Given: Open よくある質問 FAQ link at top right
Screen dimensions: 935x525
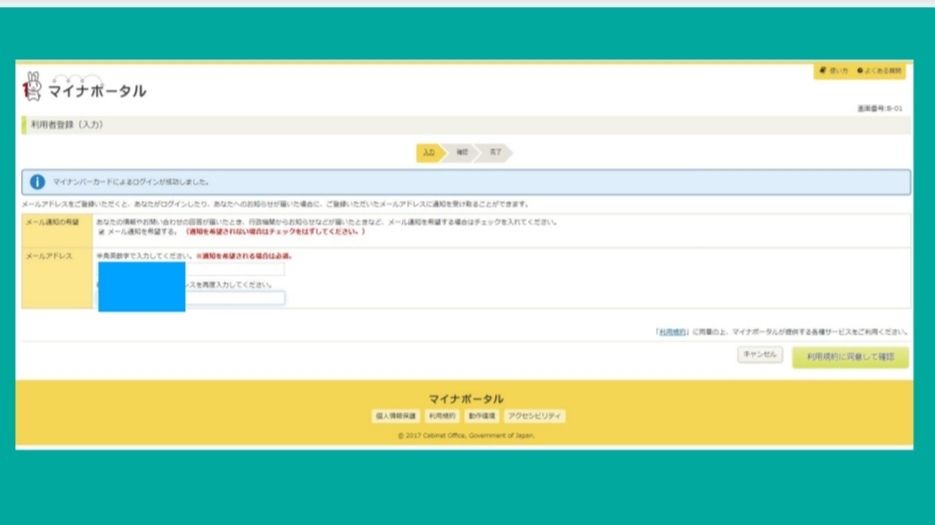Looking at the screenshot, I should coord(881,71).
